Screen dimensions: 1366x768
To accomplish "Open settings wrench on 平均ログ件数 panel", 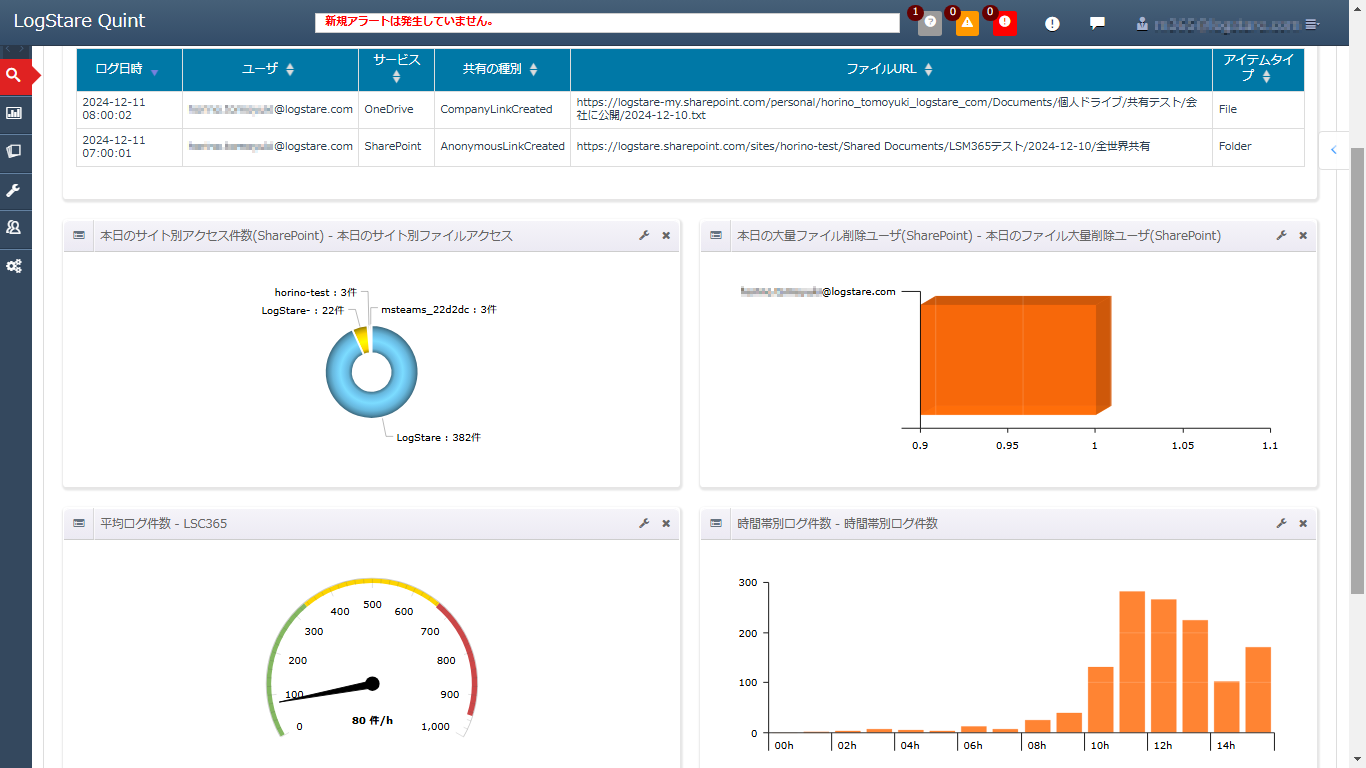I will click(x=644, y=523).
